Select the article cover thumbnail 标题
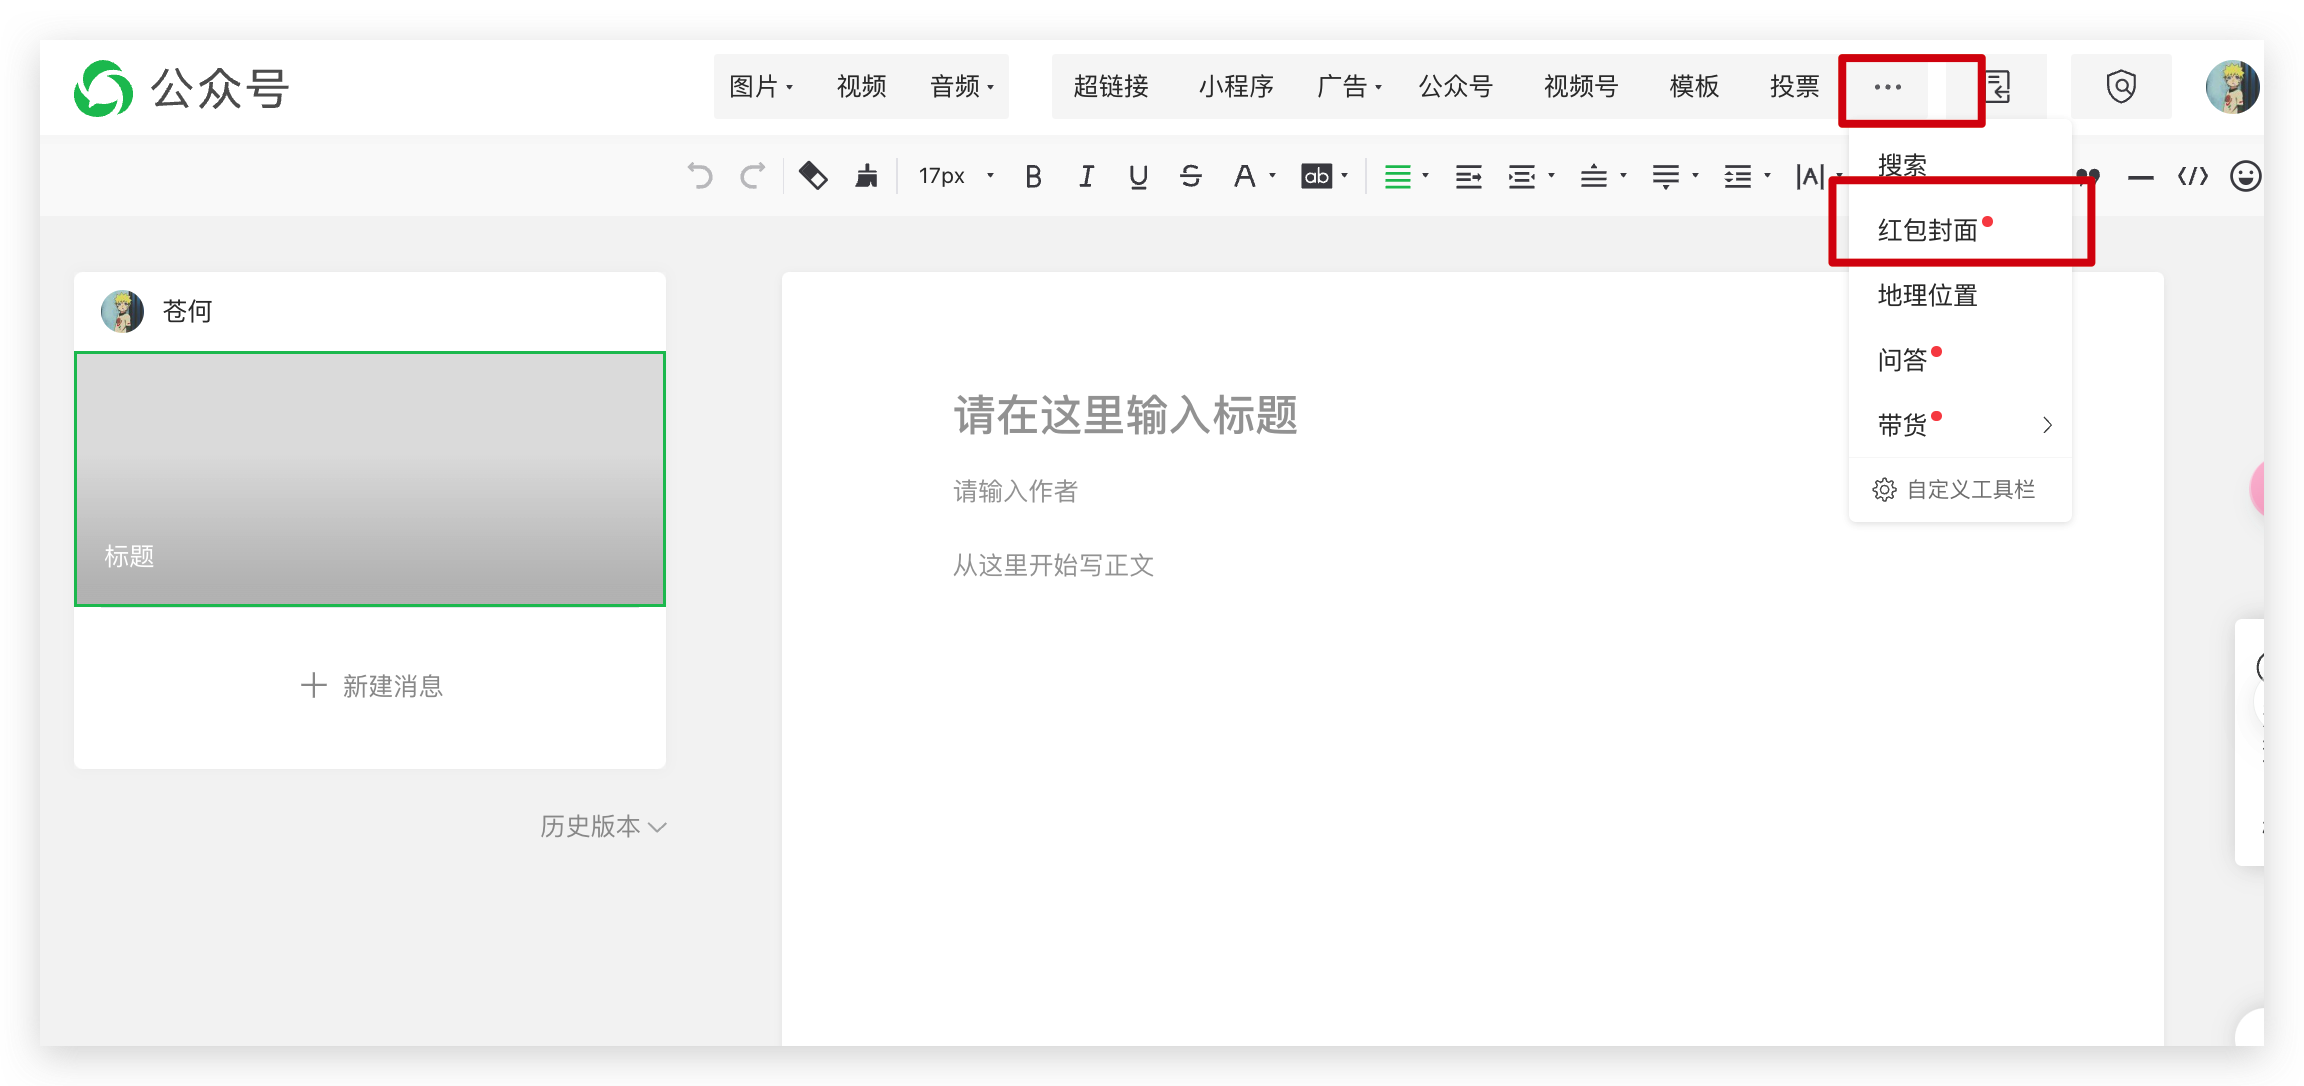The image size is (2304, 1086). [370, 479]
